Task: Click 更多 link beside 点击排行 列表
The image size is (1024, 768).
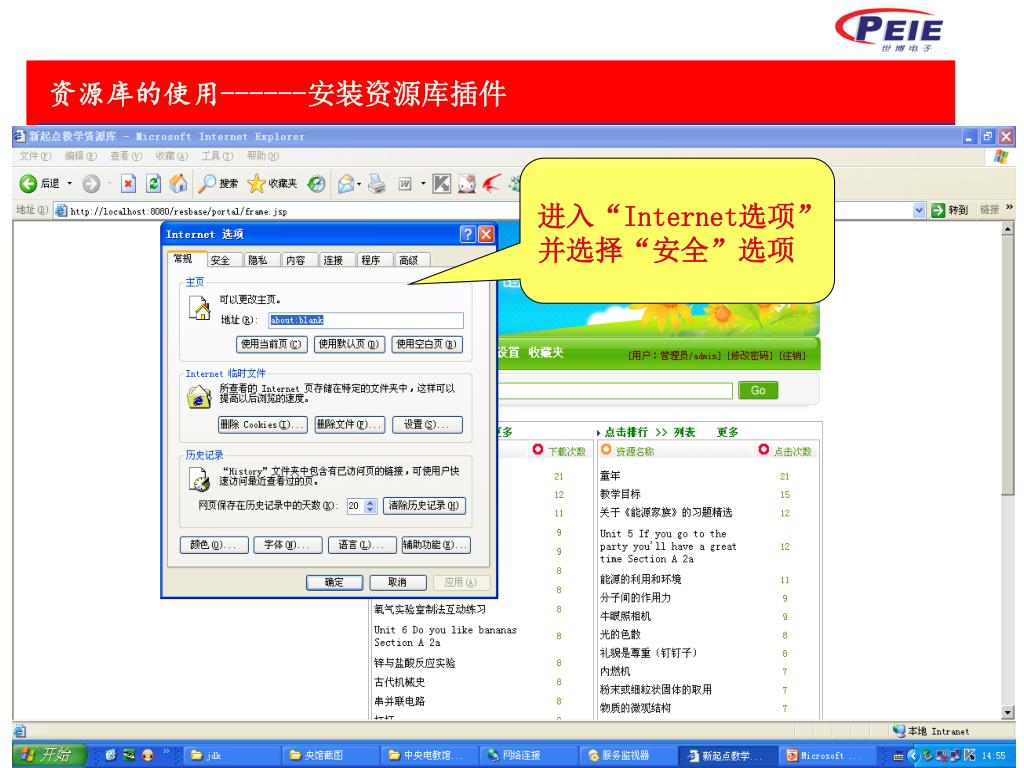Action: pos(728,432)
